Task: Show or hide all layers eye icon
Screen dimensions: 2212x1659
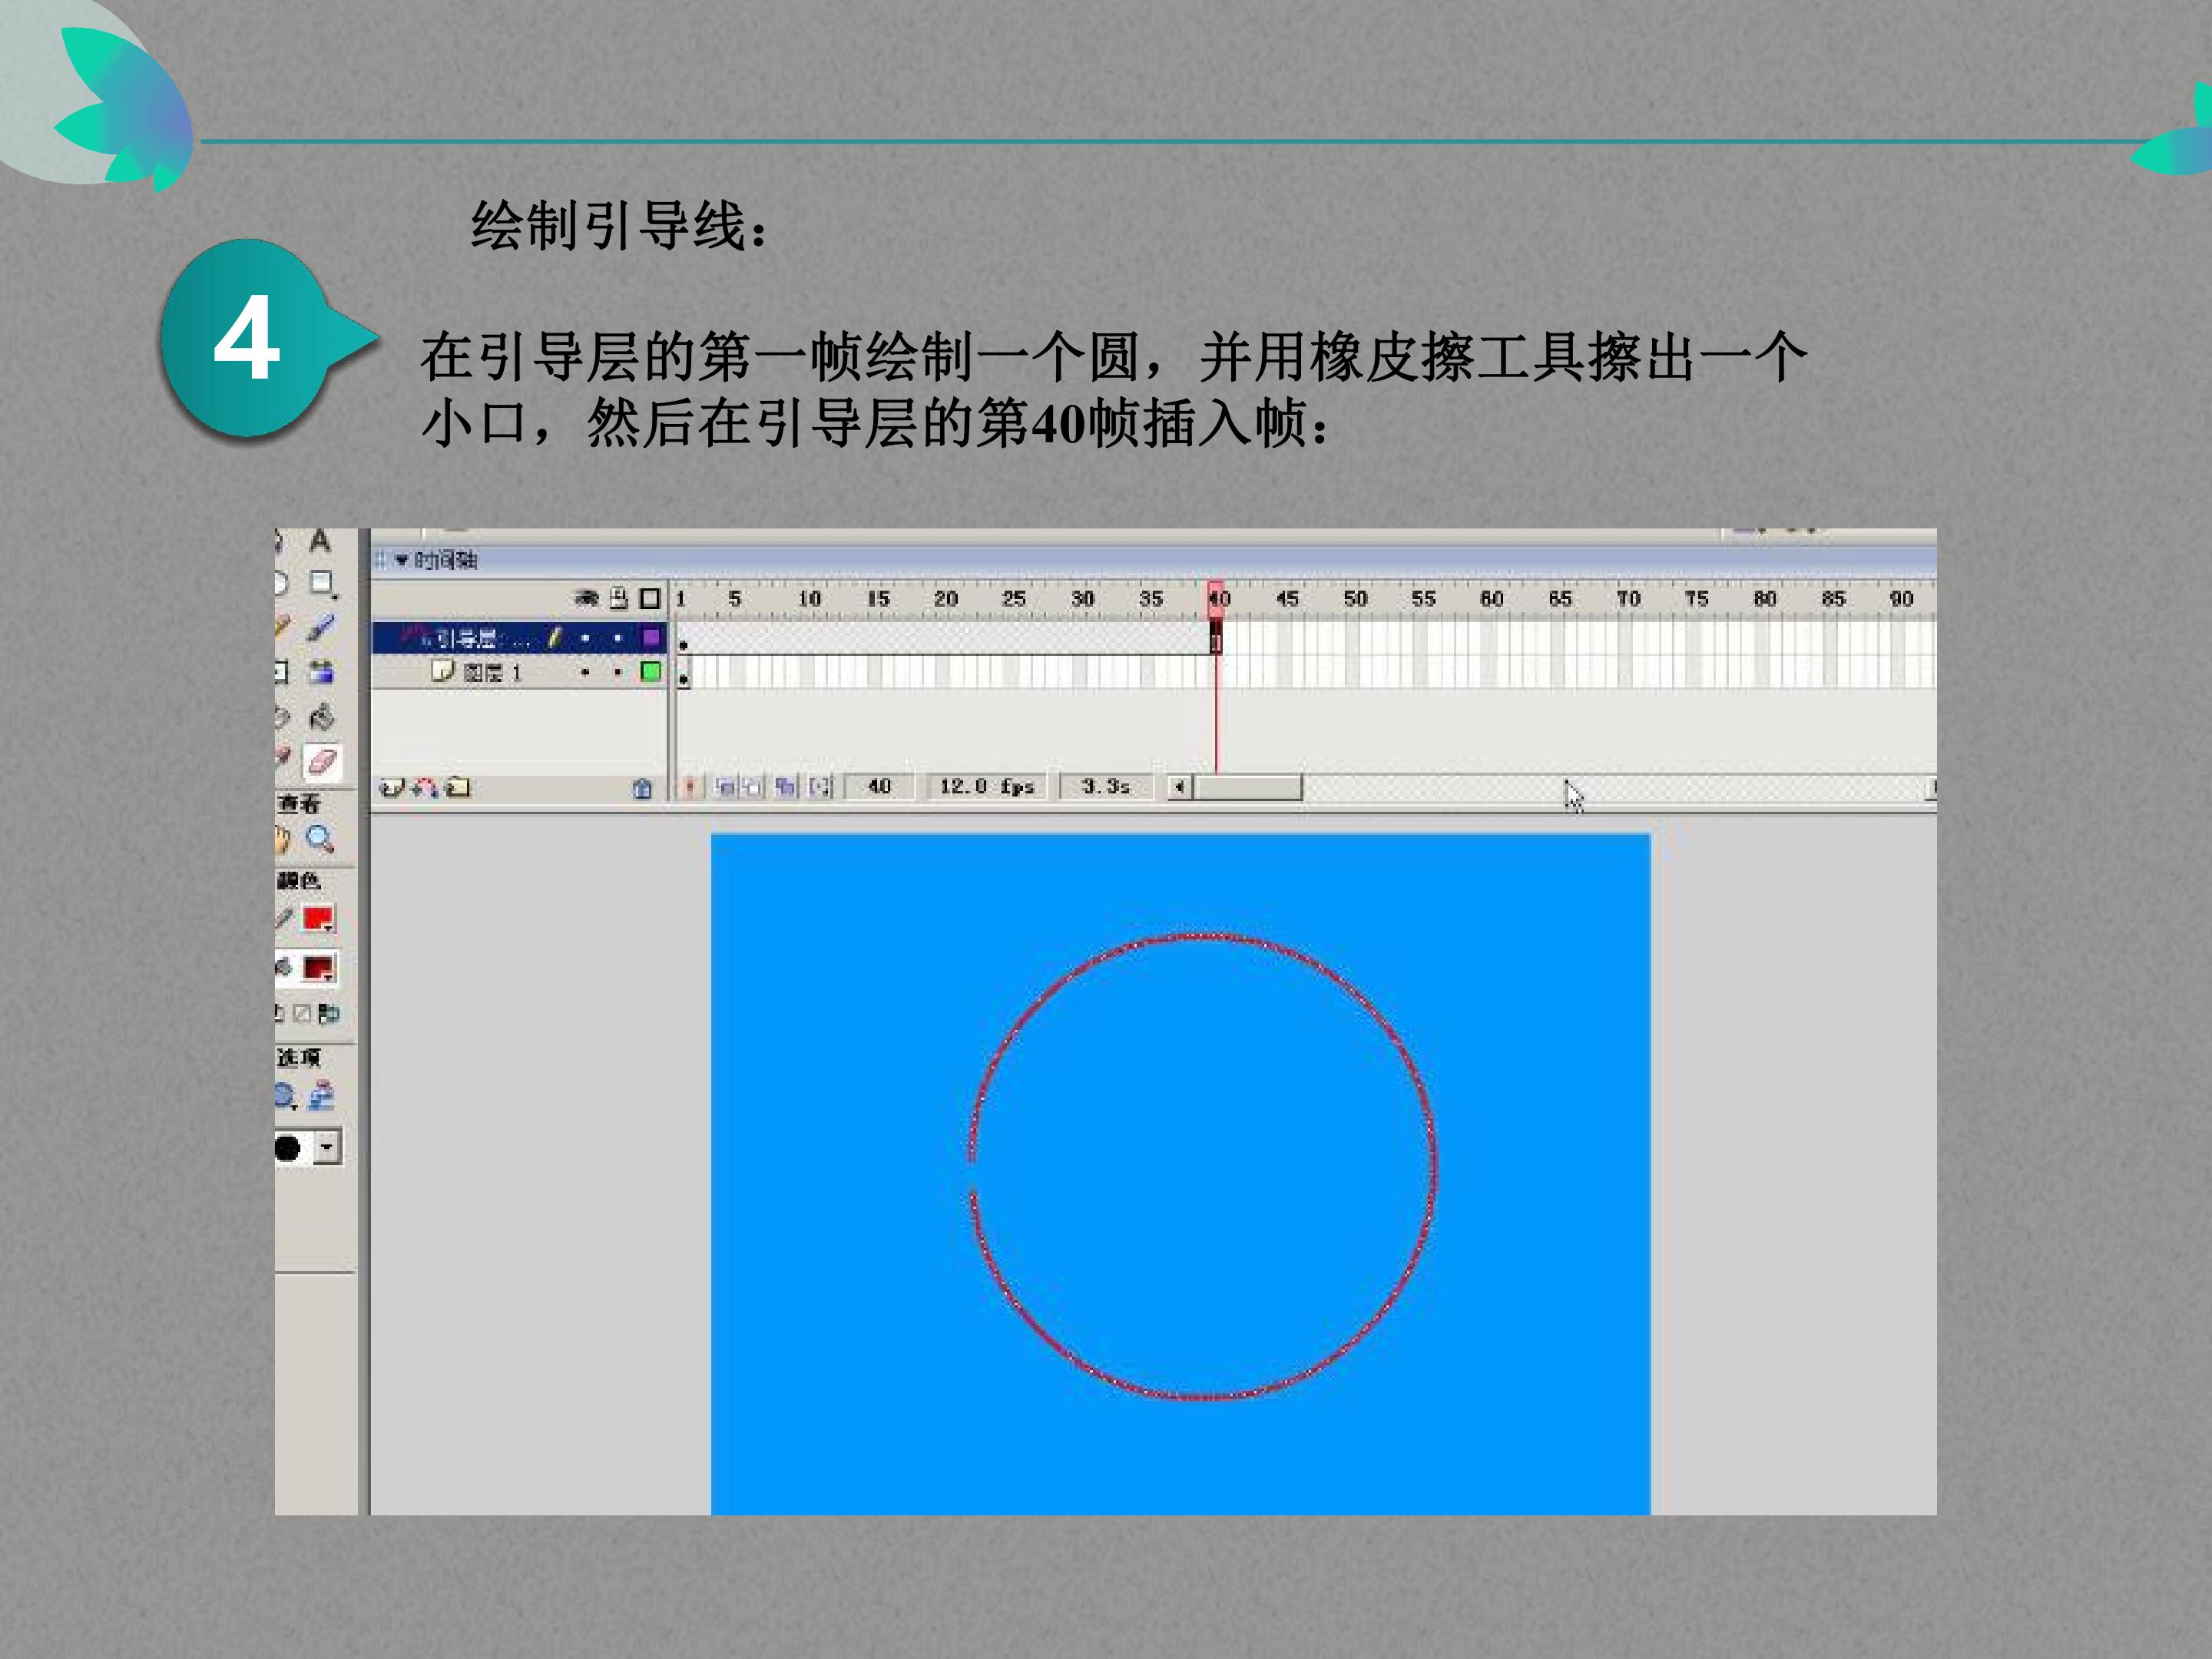Action: [586, 598]
